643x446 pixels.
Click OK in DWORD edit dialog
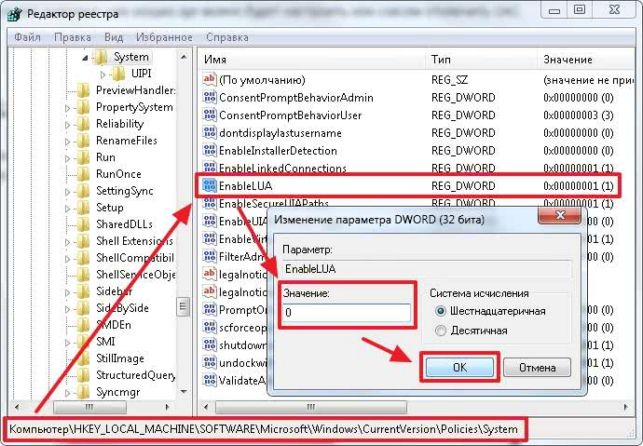459,367
